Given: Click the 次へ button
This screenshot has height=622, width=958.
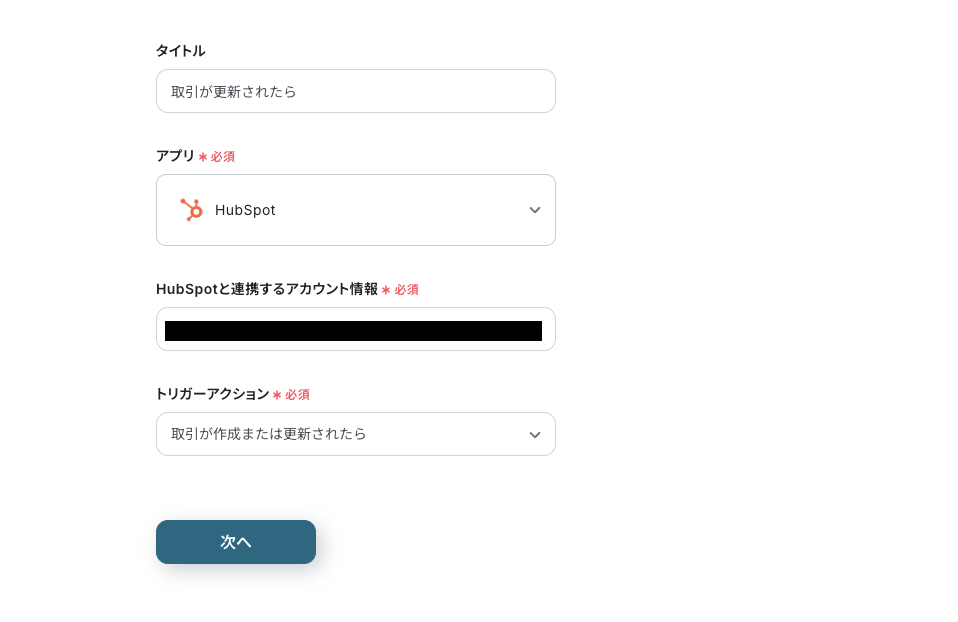Looking at the screenshot, I should 236,542.
